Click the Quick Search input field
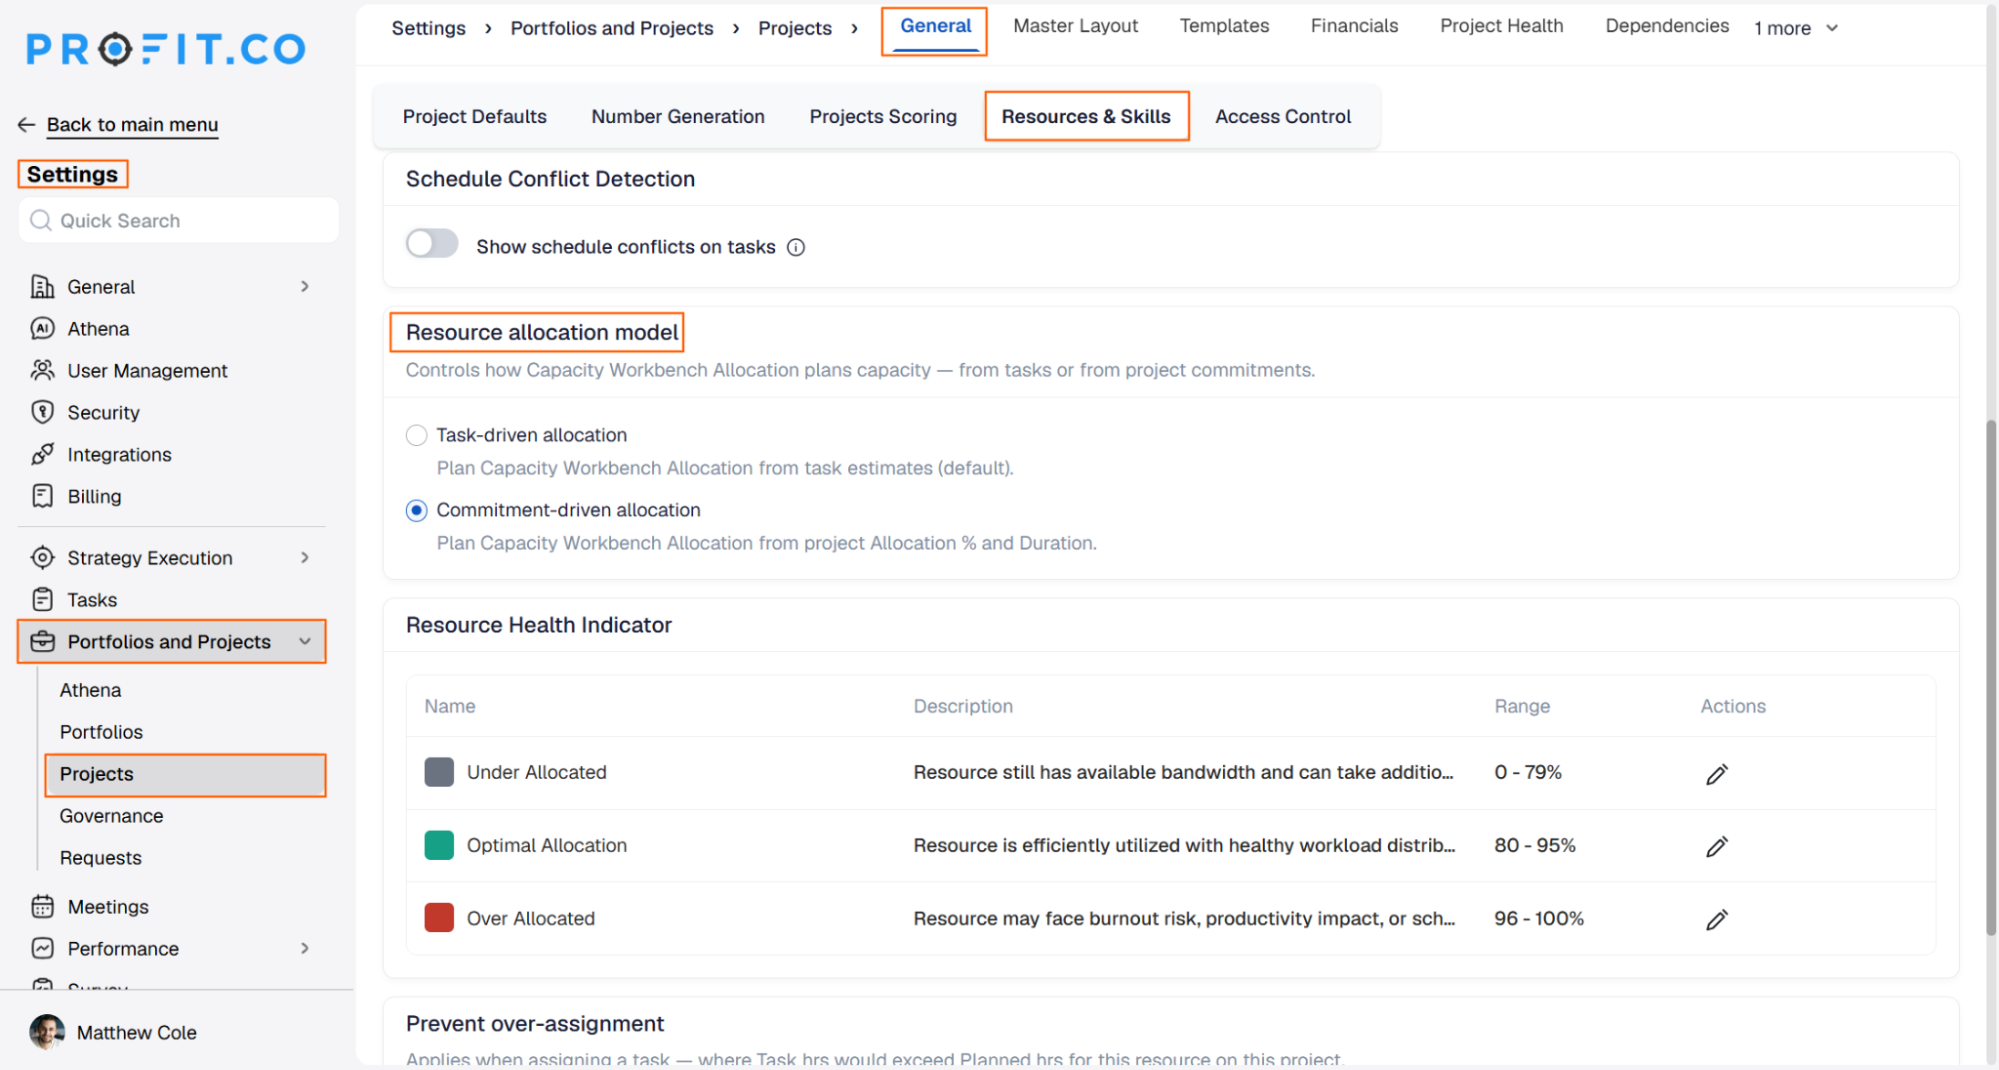1999x1070 pixels. 179,220
